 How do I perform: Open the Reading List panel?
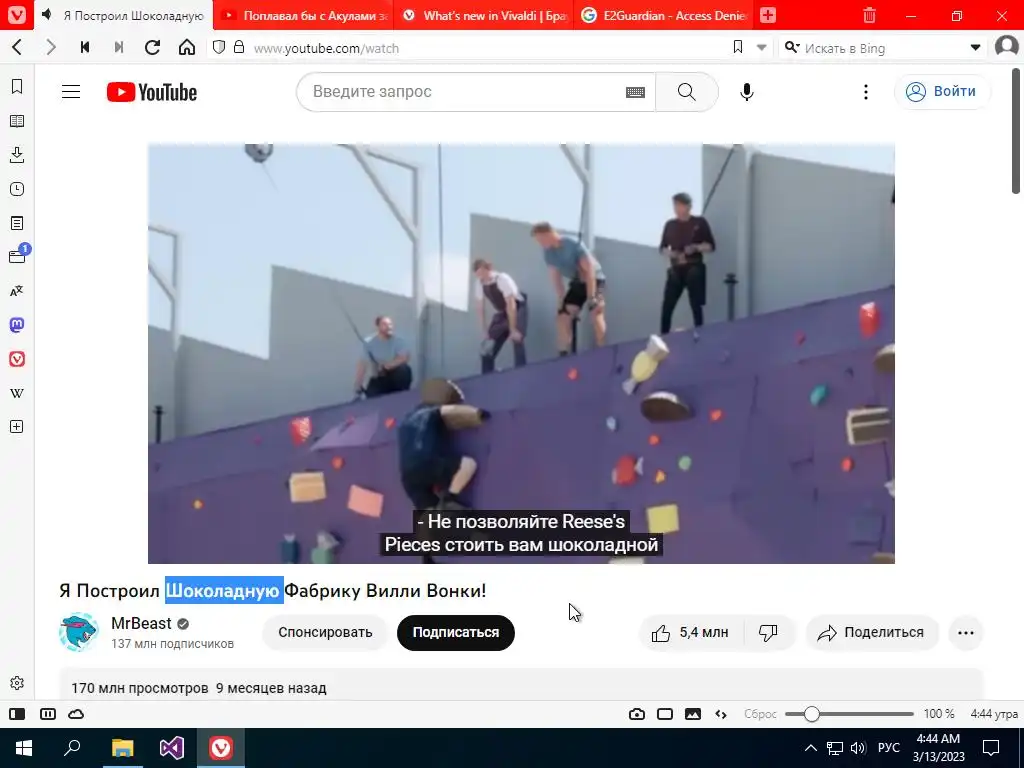pyautogui.click(x=18, y=121)
